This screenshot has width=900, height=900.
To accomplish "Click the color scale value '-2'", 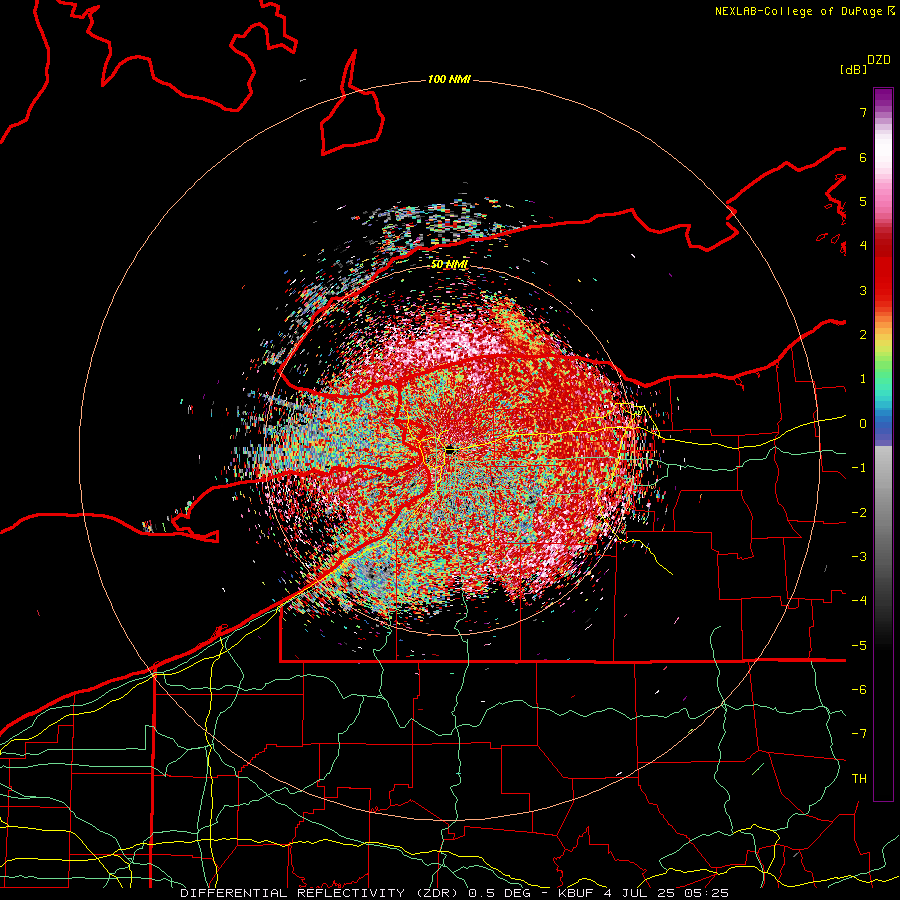I will tap(859, 513).
